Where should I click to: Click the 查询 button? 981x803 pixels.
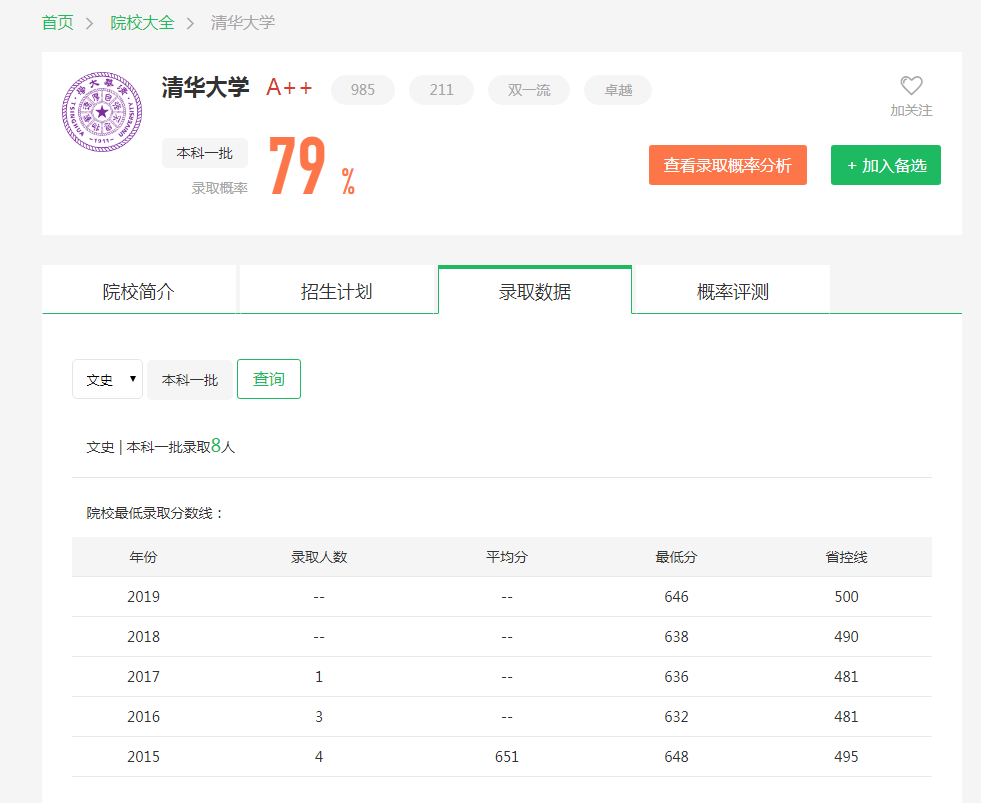[x=269, y=379]
